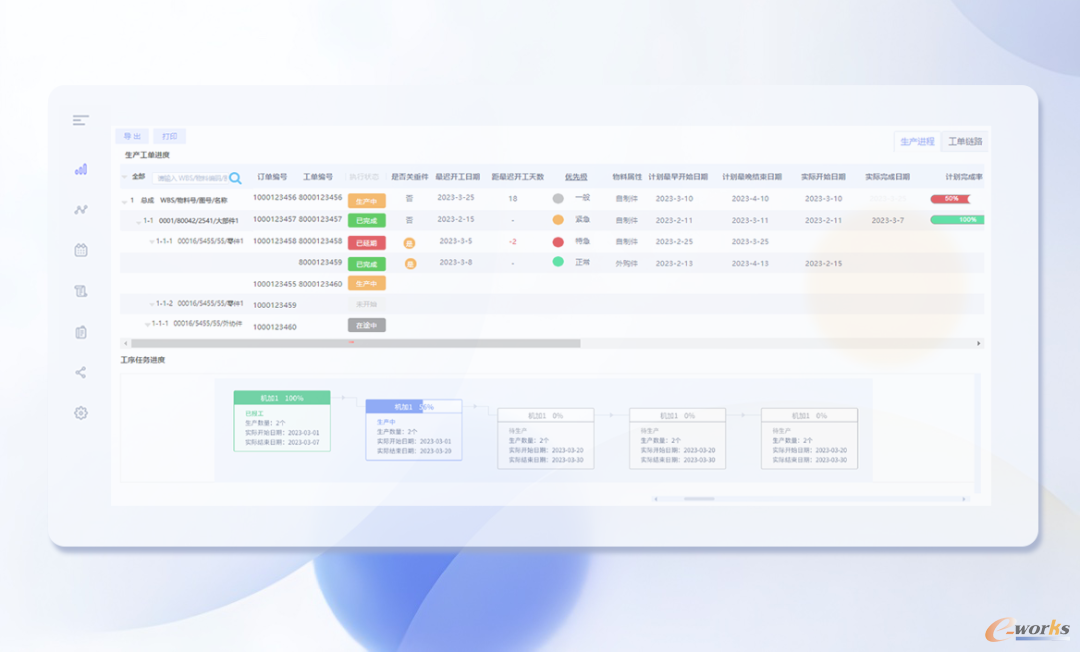The image size is (1080, 652).
Task: Click the table scrollbar right arrow
Action: (979, 343)
